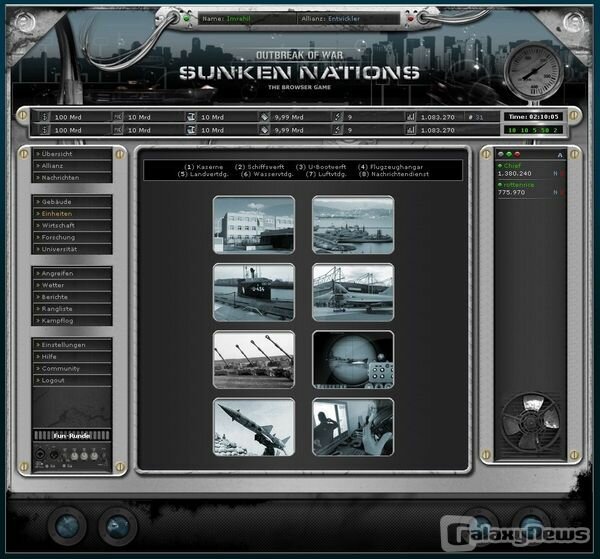Screen dimensions: 600x559
Task: Click the red marker in Chief's row
Action: coord(562,173)
